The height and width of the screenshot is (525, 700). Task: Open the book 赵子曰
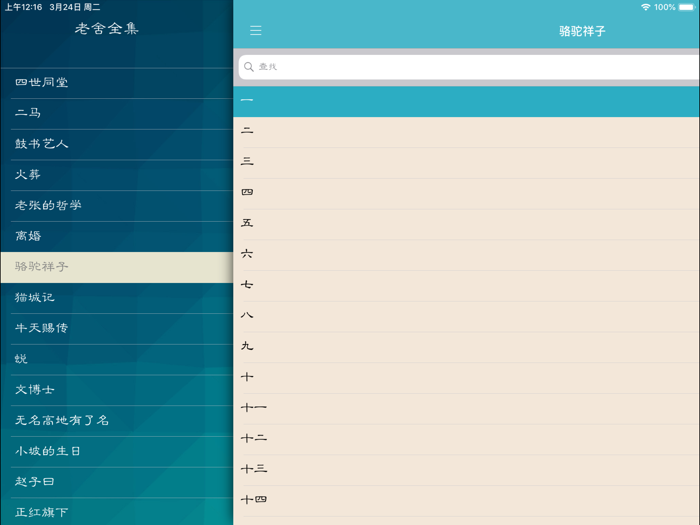(x=117, y=482)
